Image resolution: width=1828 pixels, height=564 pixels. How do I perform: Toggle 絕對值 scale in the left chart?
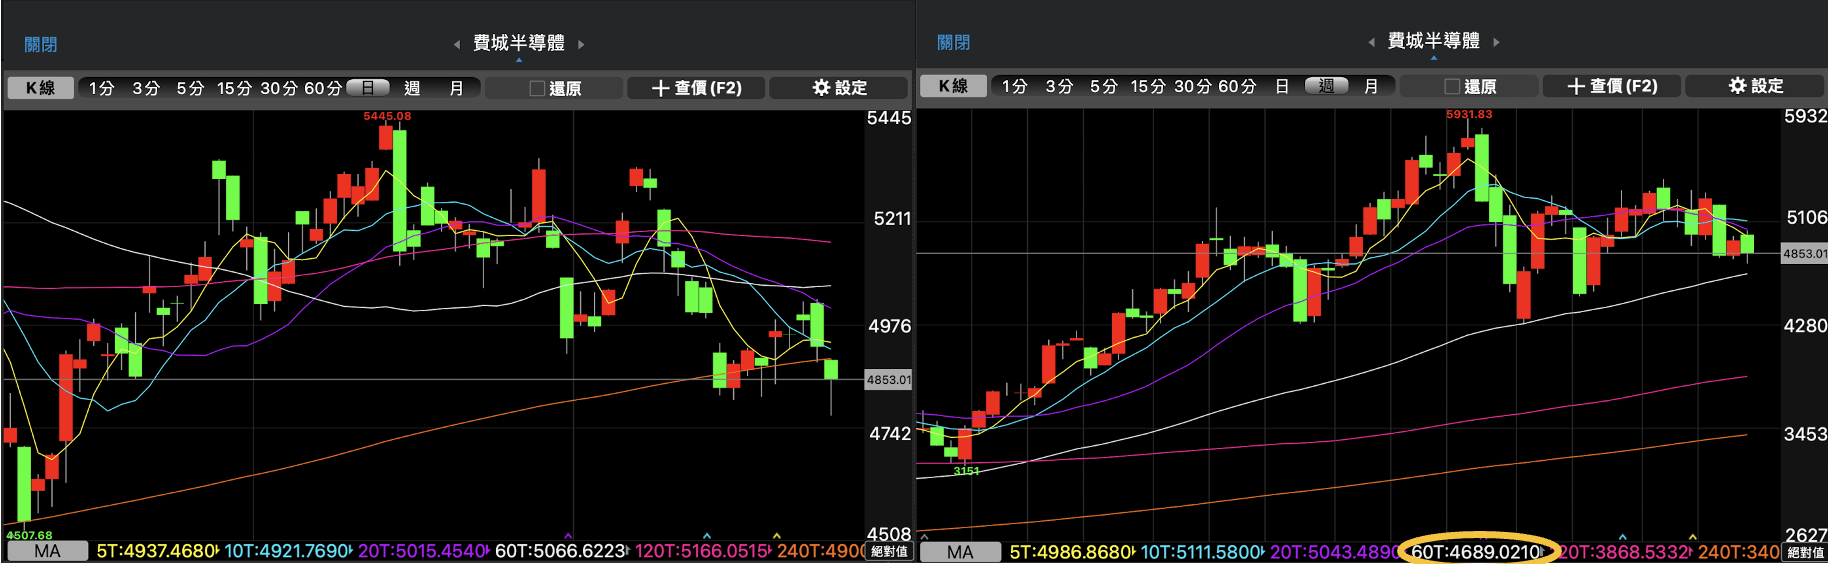(889, 551)
